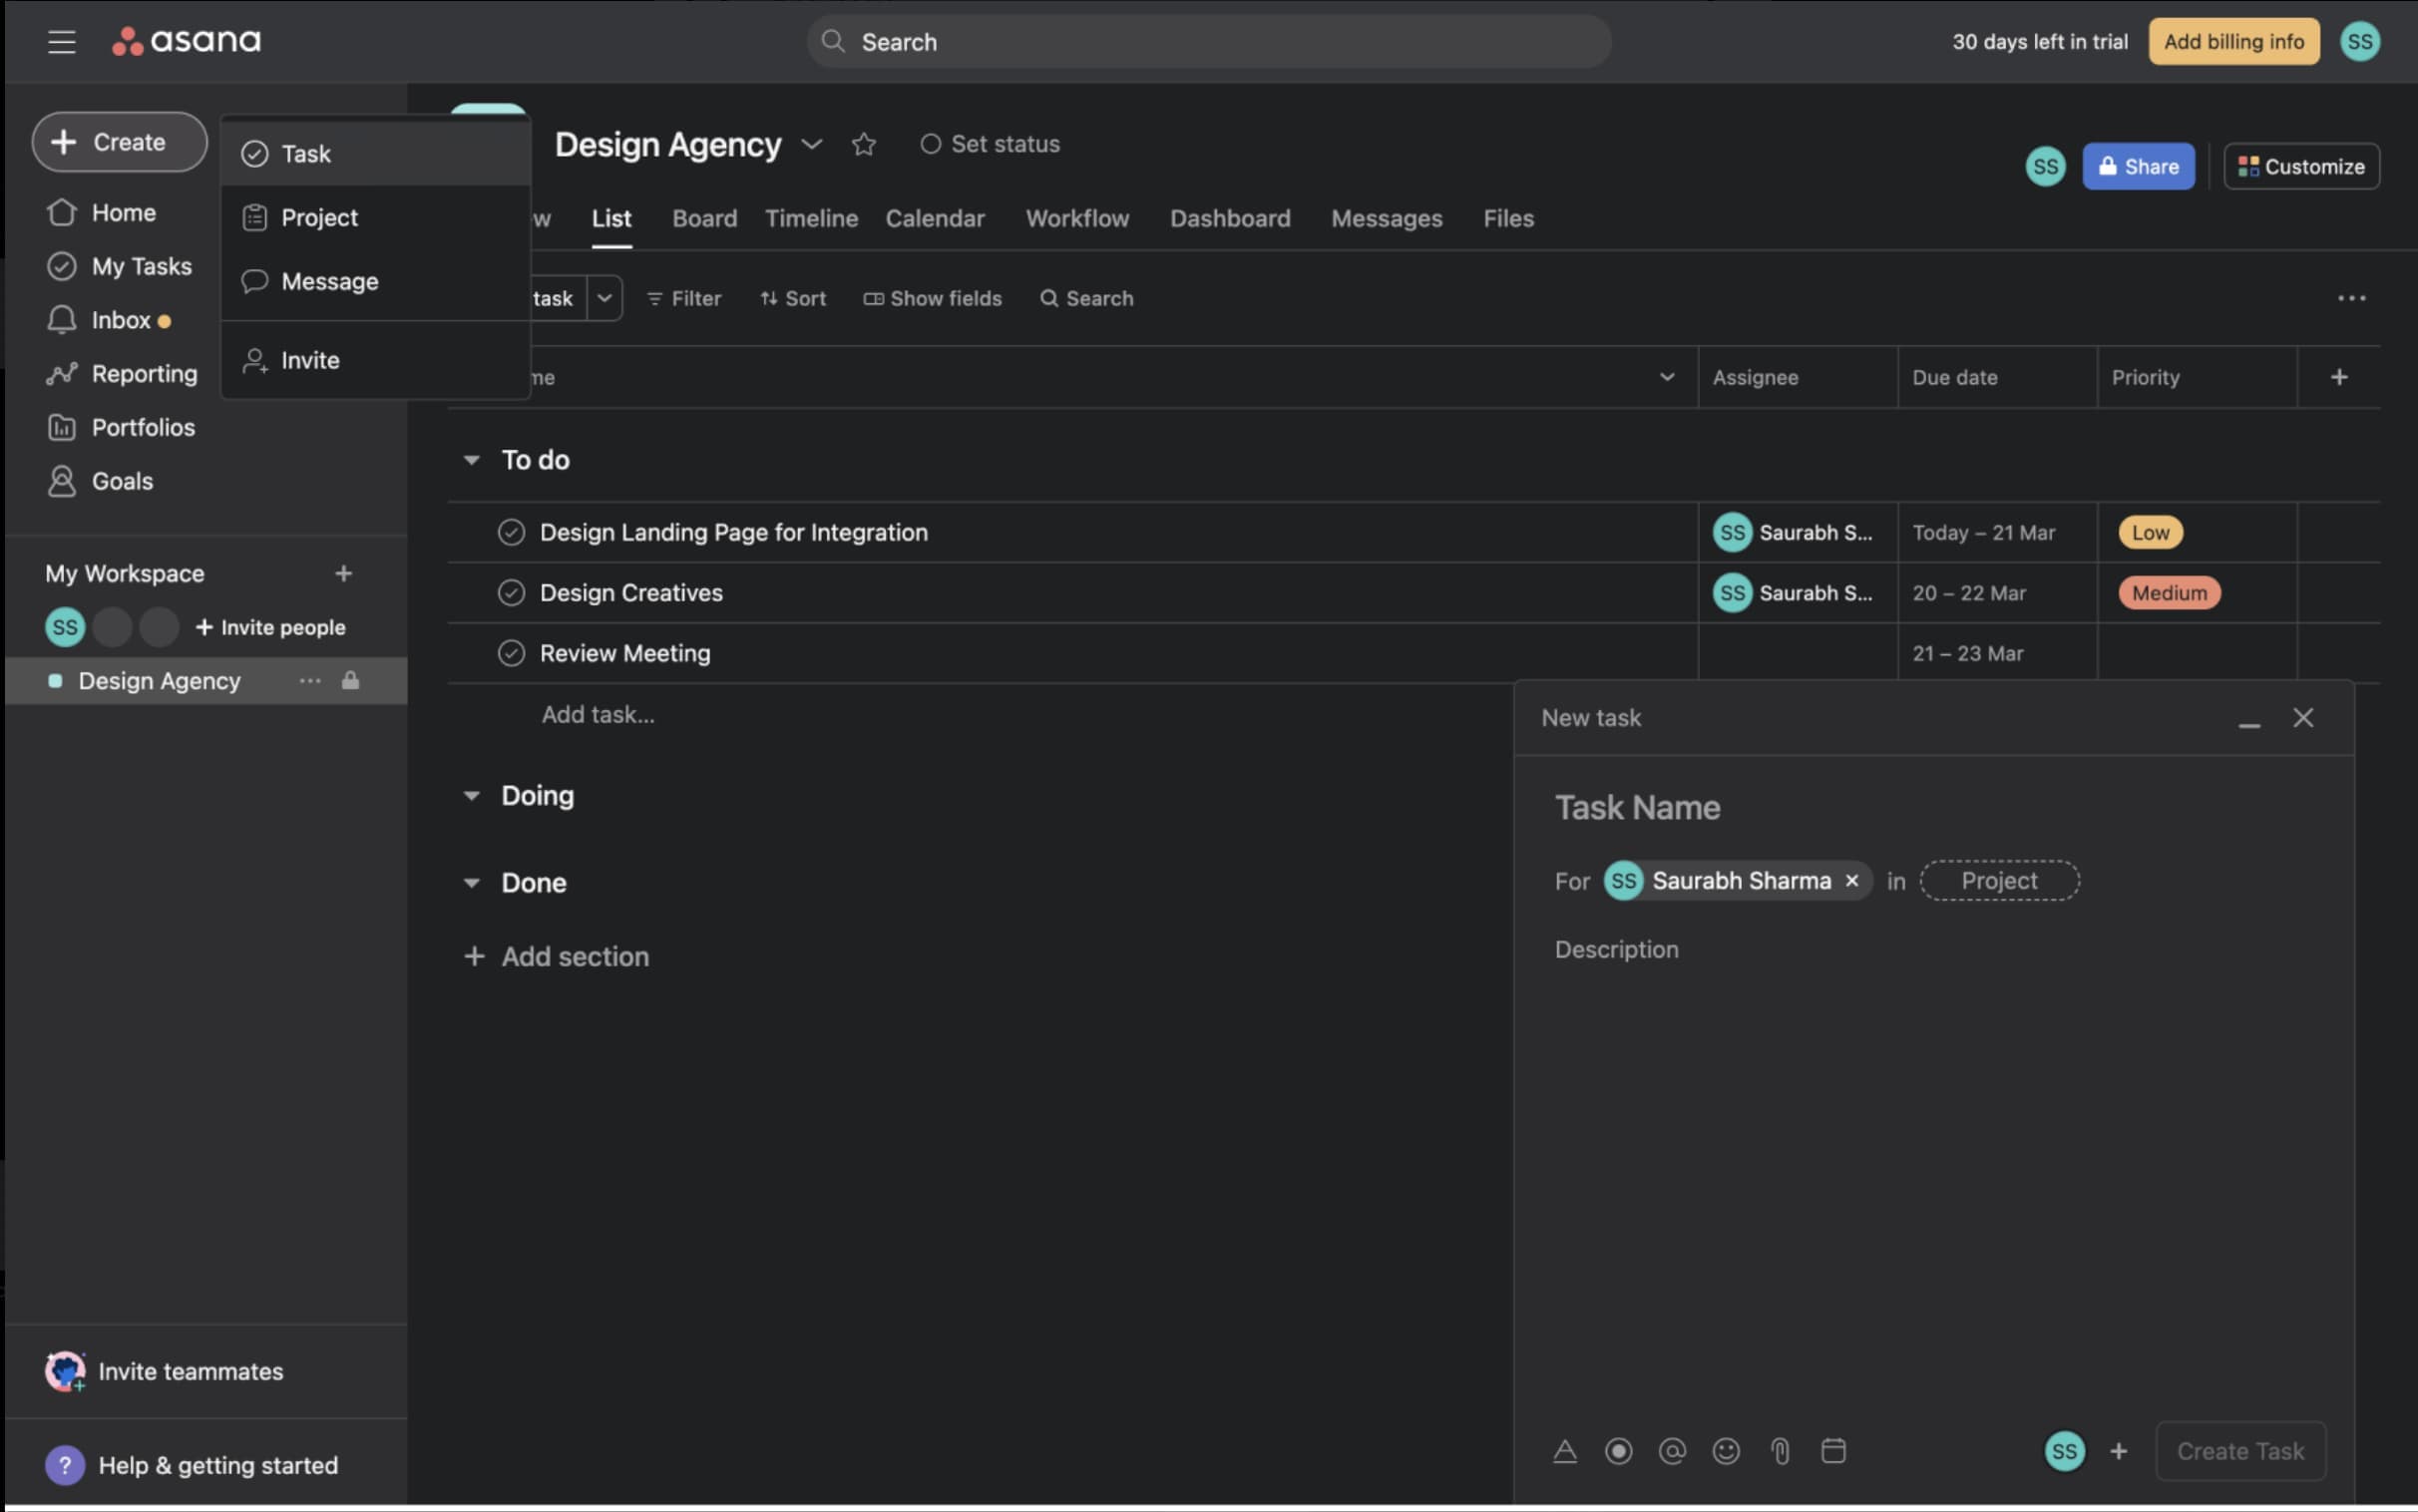The image size is (2418, 1512).
Task: Collapse the To do section
Action: (472, 459)
